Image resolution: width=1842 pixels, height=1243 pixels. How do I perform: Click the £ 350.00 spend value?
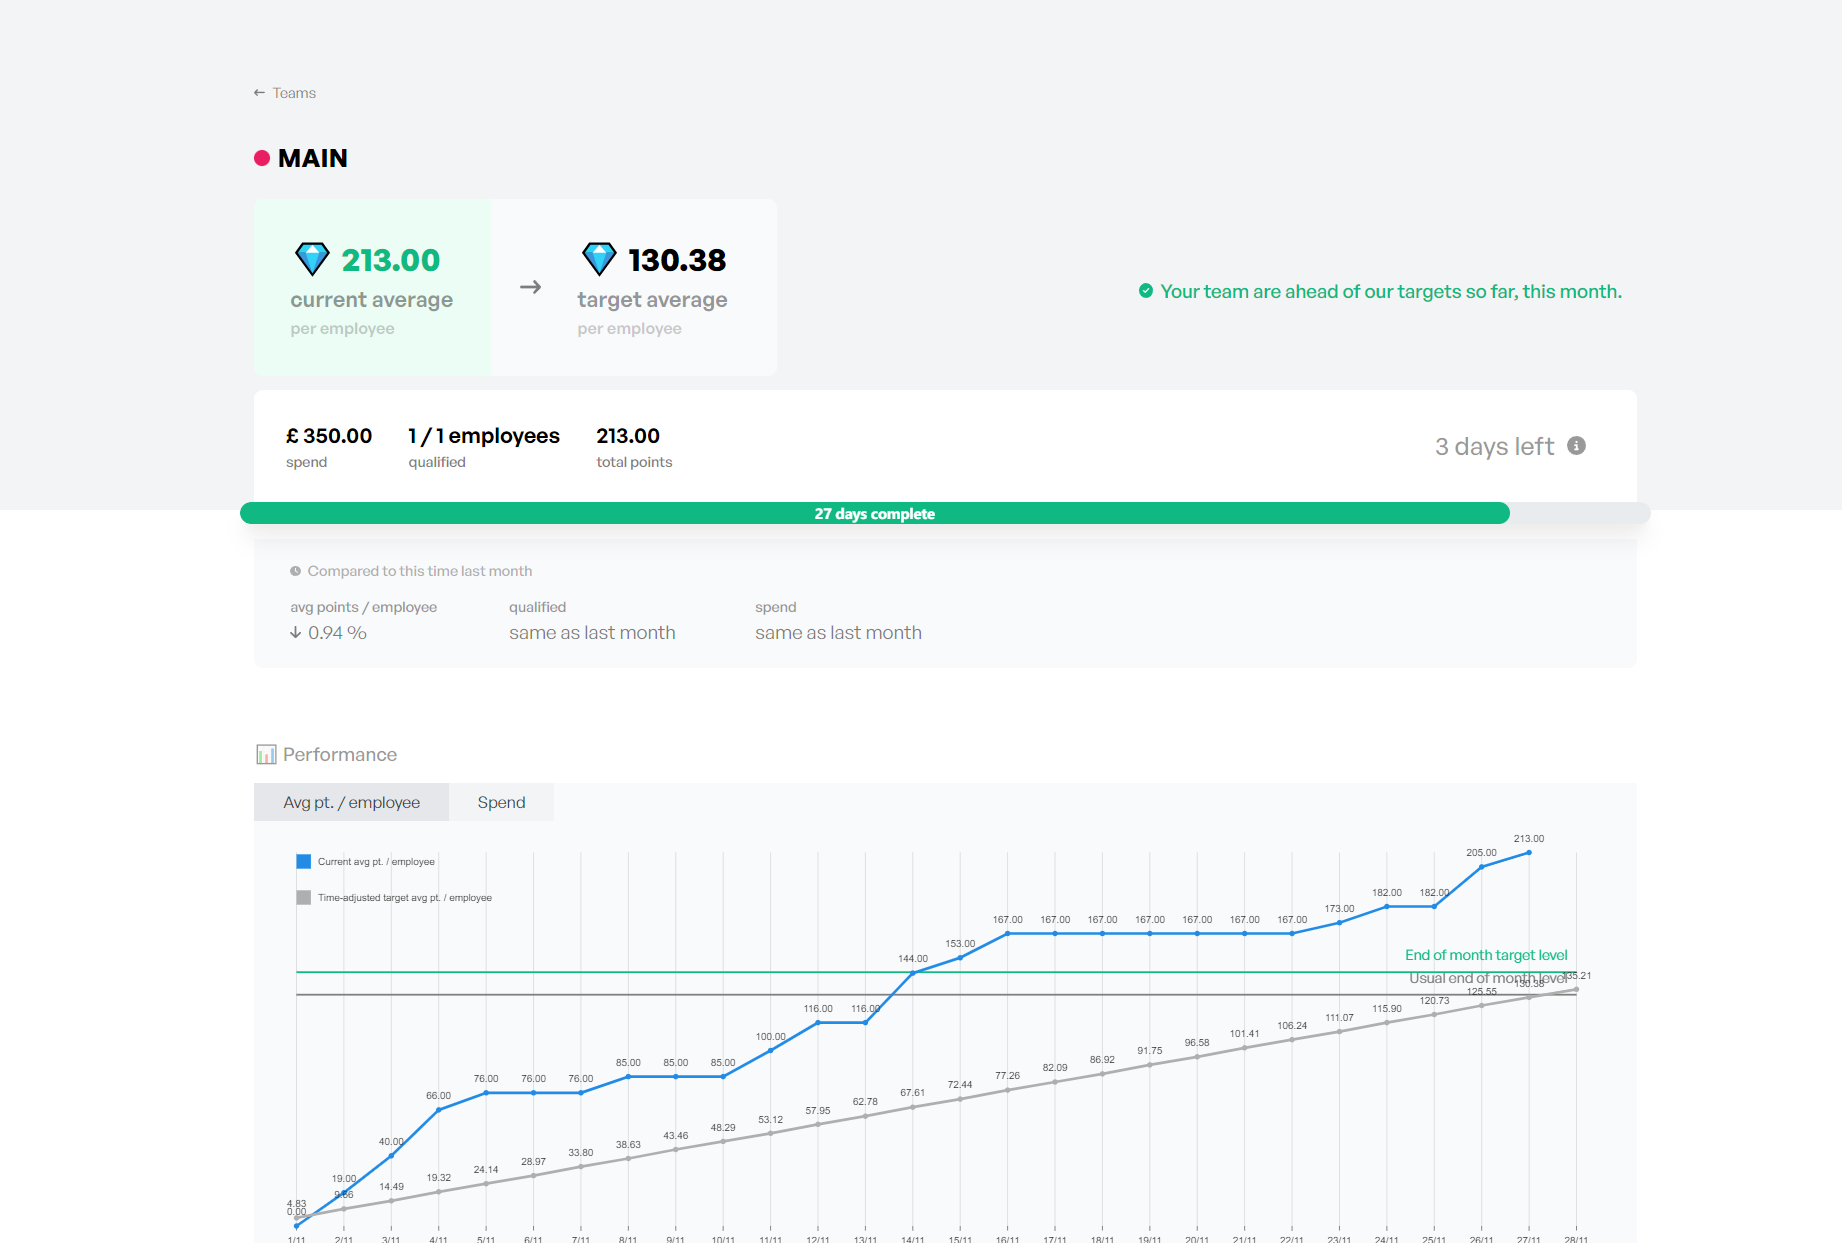click(329, 436)
